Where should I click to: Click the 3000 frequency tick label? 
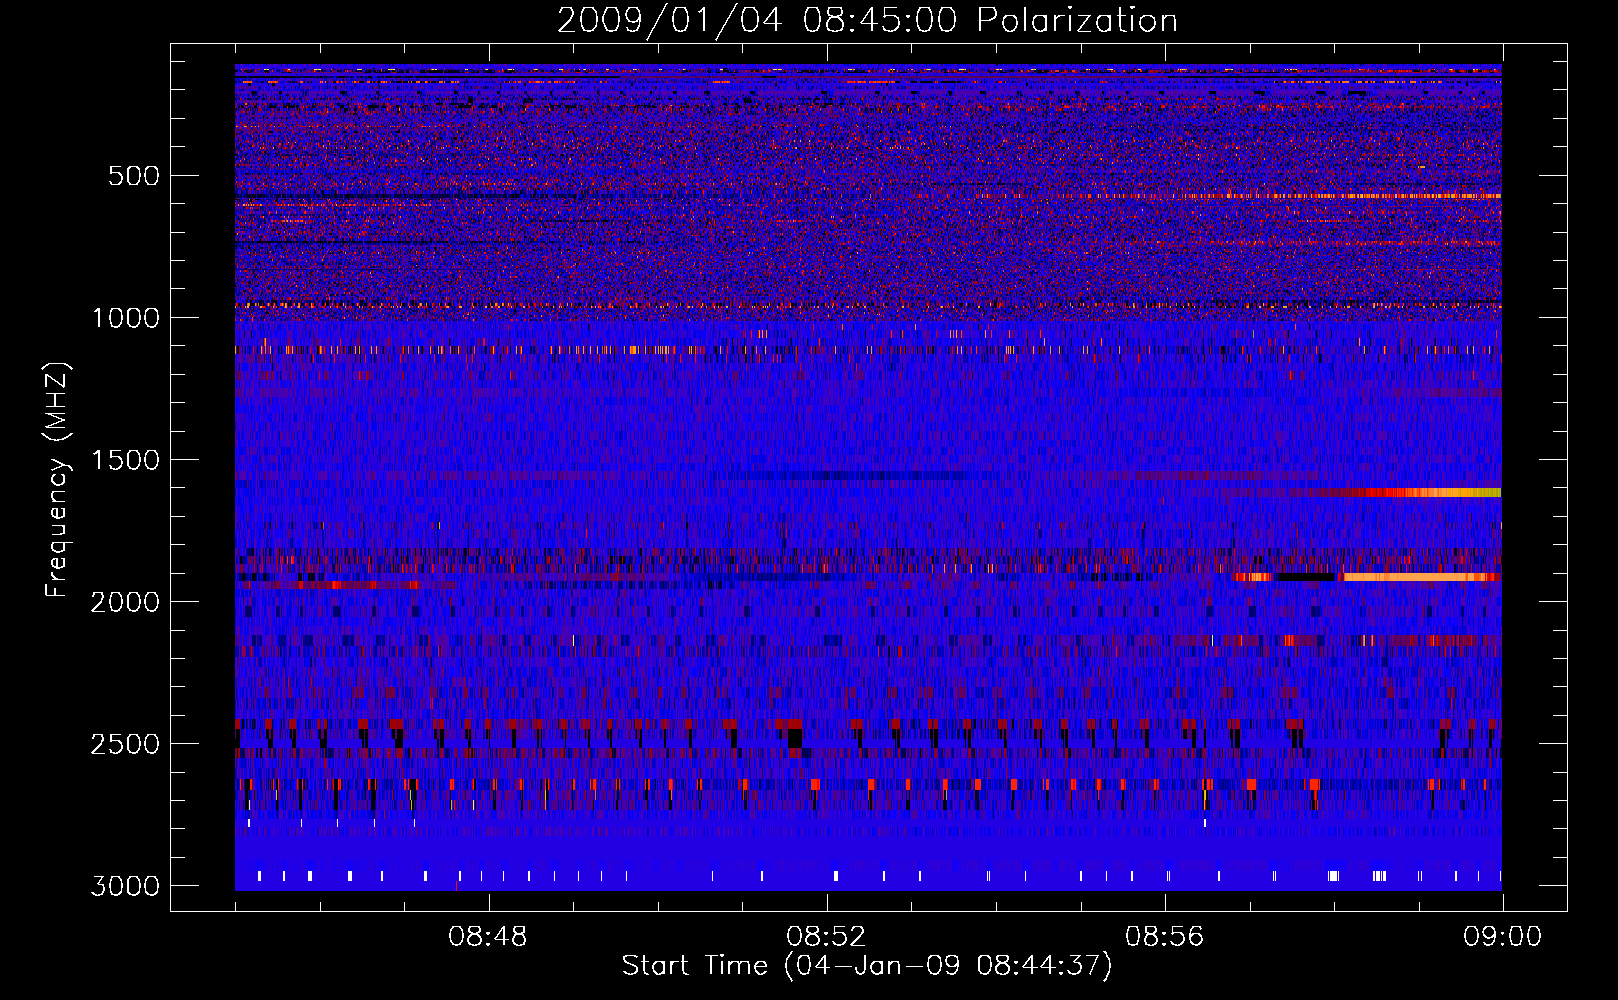[126, 886]
